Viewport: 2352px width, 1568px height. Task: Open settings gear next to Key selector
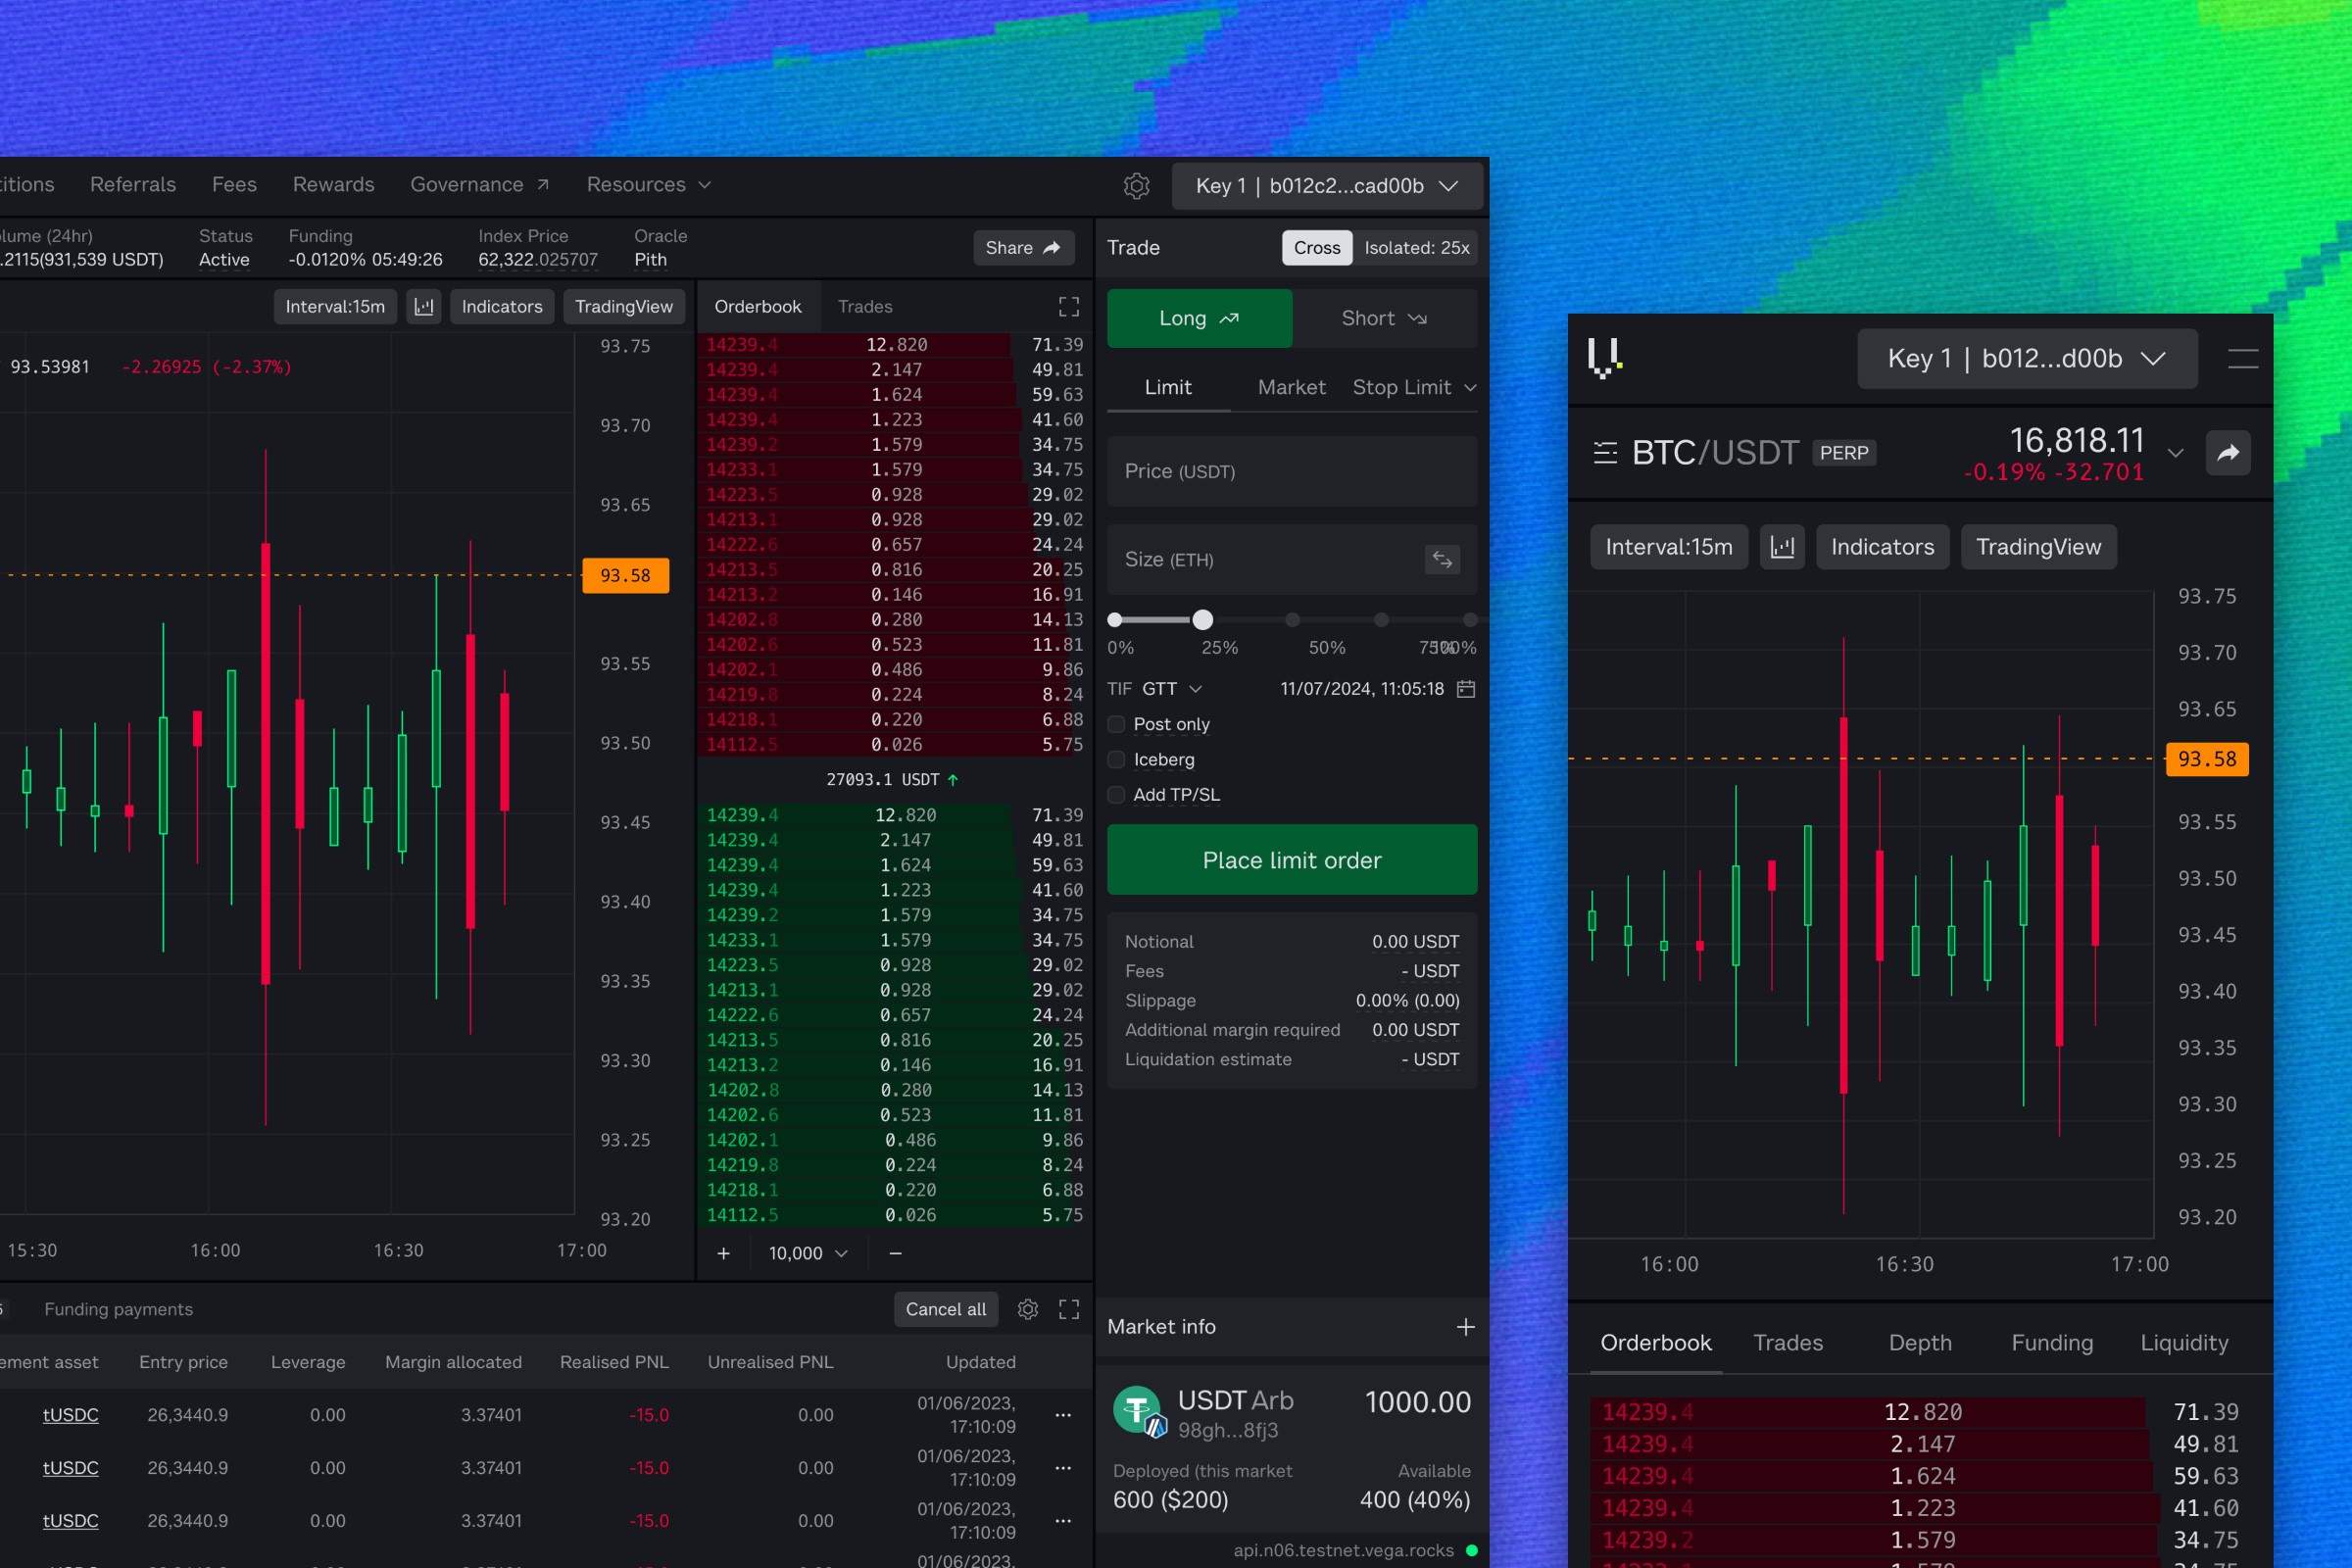[x=1136, y=186]
